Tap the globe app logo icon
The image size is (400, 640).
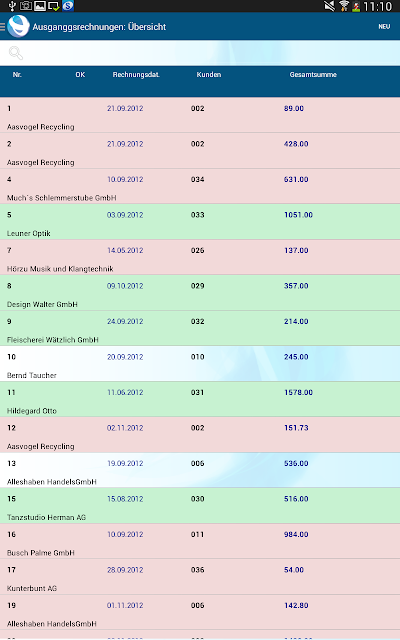tap(18, 26)
